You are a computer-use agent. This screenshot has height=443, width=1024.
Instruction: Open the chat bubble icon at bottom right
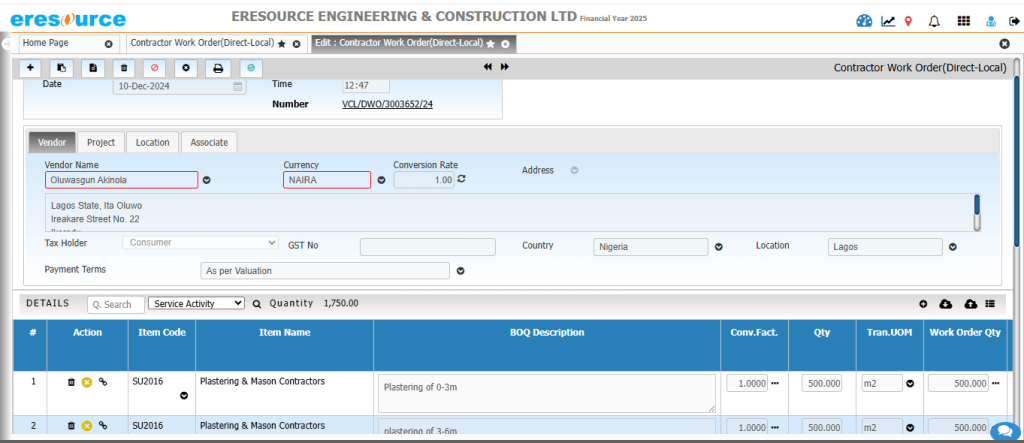1005,431
